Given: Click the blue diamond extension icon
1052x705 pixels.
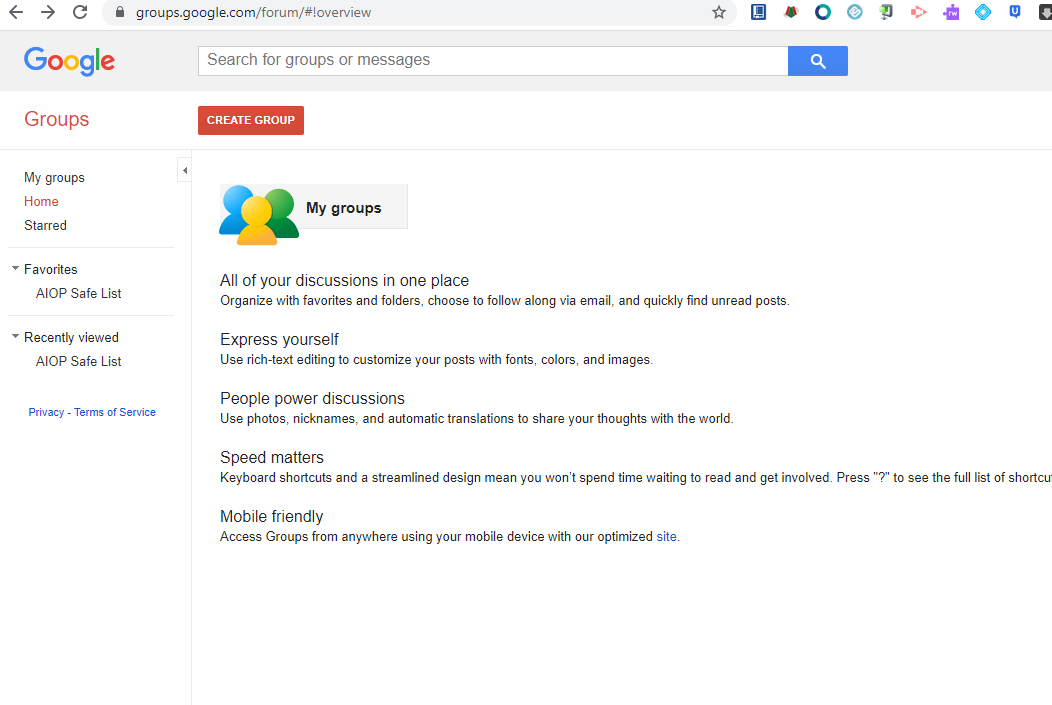Looking at the screenshot, I should [x=983, y=13].
